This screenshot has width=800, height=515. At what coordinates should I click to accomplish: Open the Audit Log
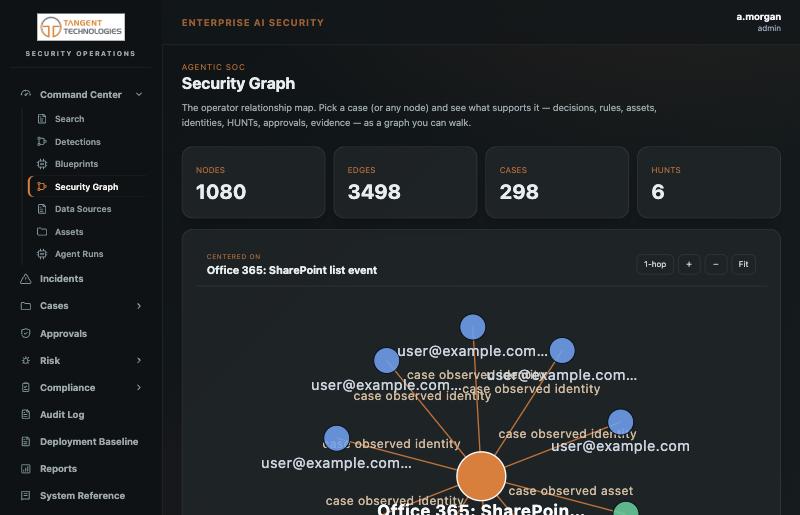[x=62, y=414]
